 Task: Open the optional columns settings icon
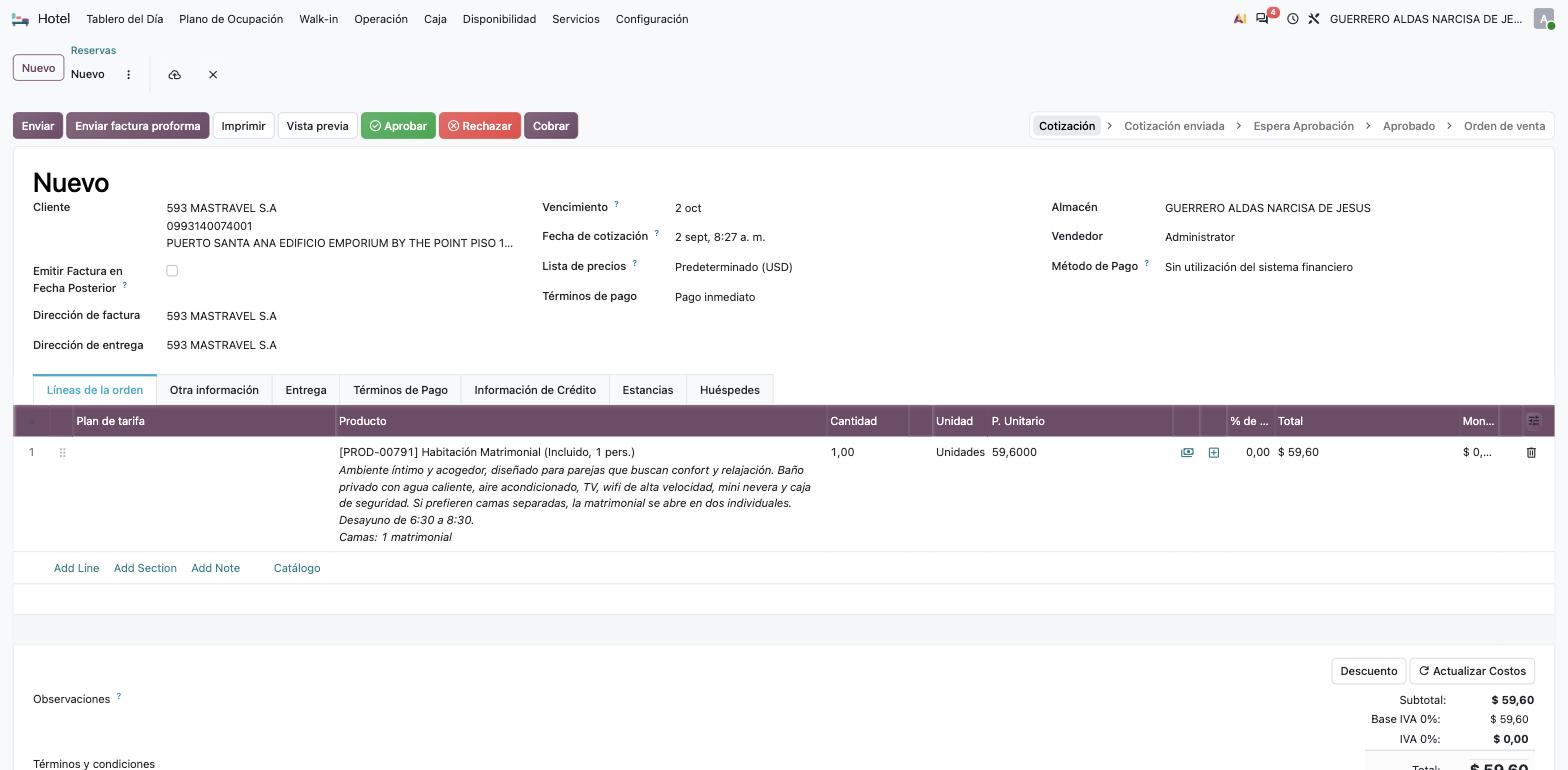(1534, 421)
